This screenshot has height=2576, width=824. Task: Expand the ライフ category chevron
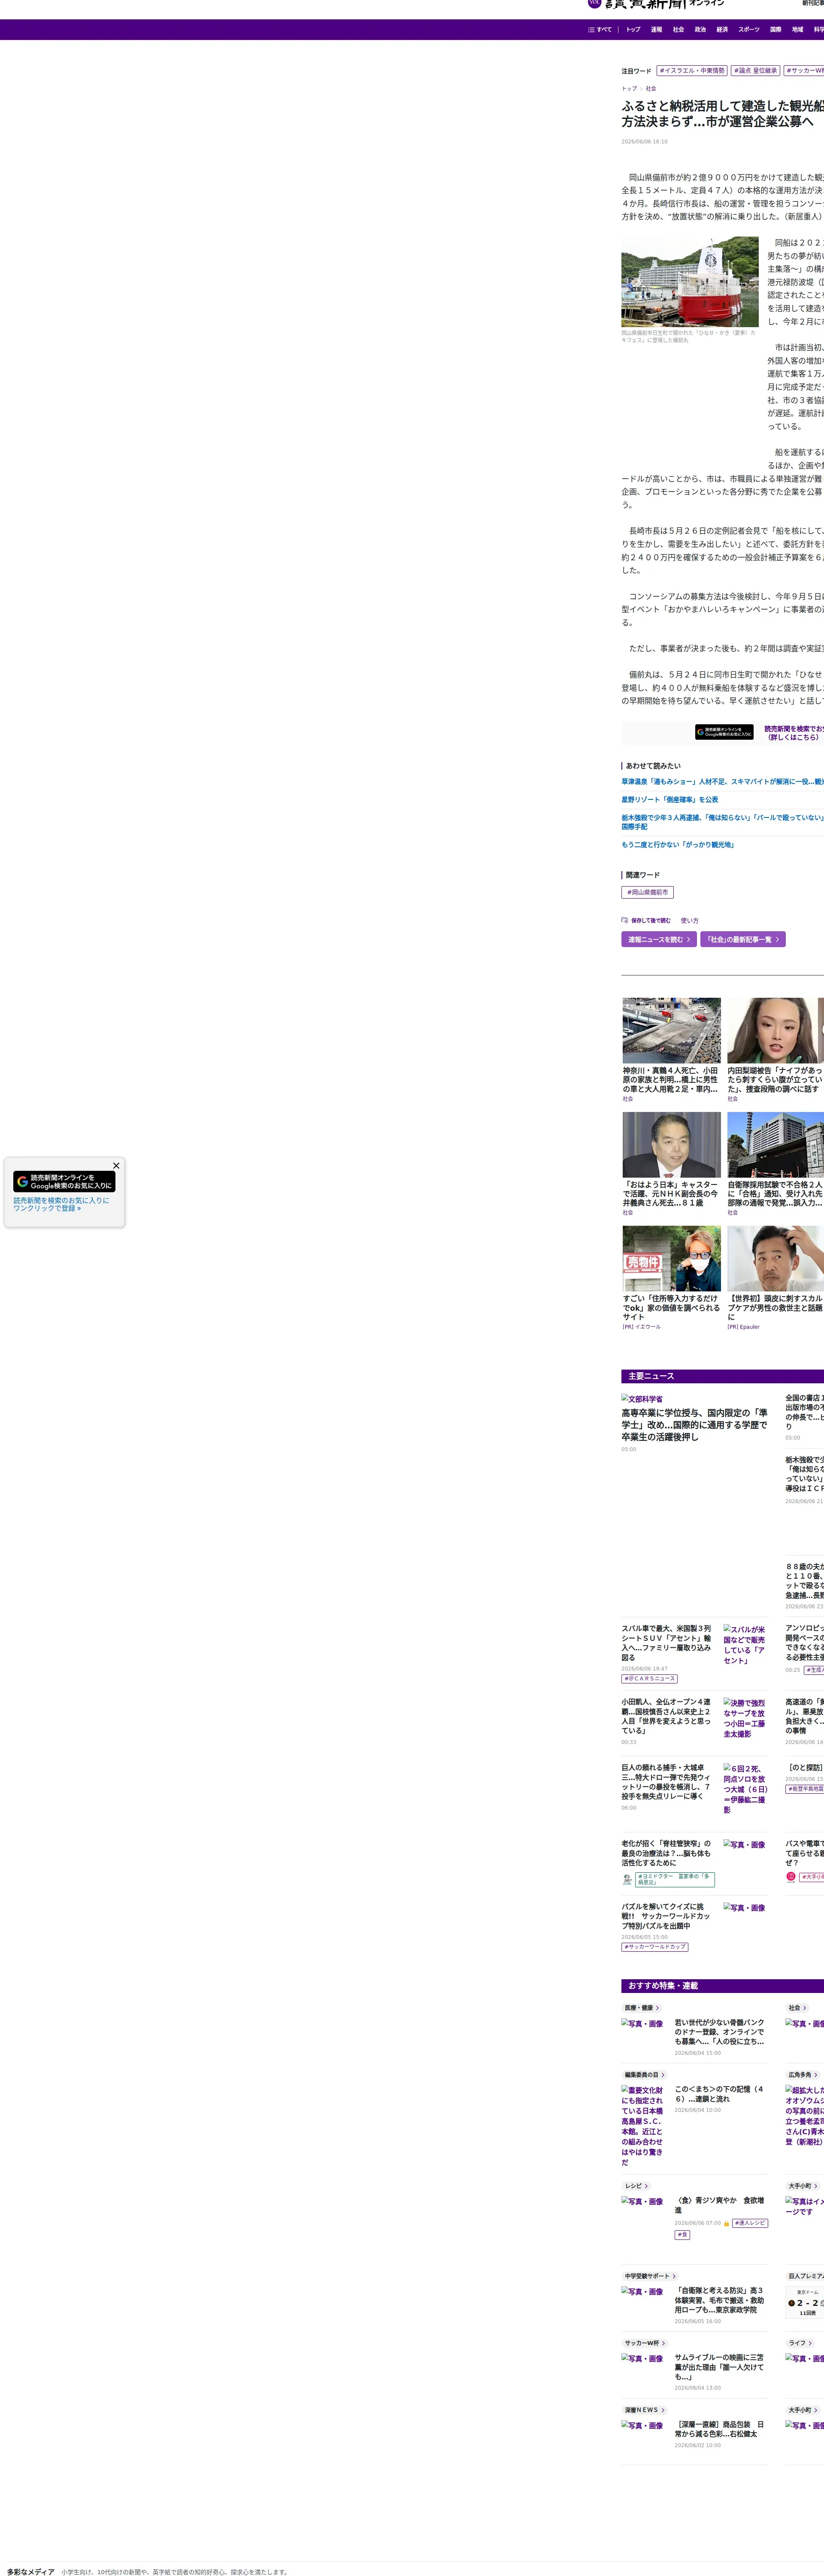click(x=809, y=2343)
